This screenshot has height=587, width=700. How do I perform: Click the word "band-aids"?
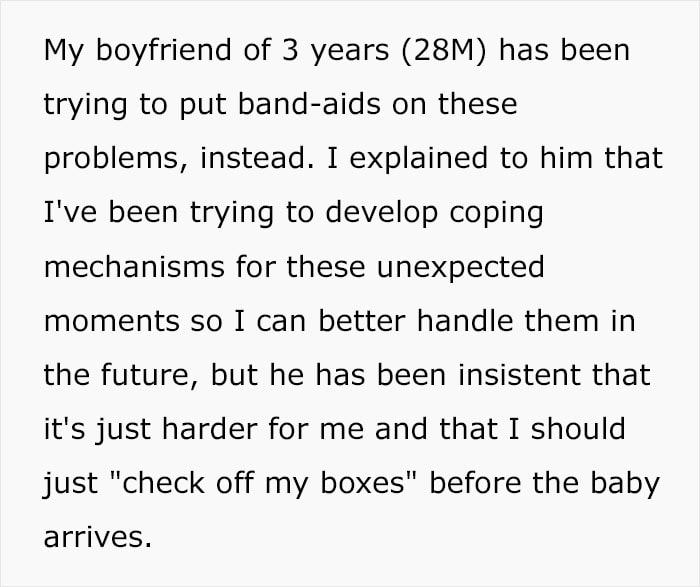(309, 103)
